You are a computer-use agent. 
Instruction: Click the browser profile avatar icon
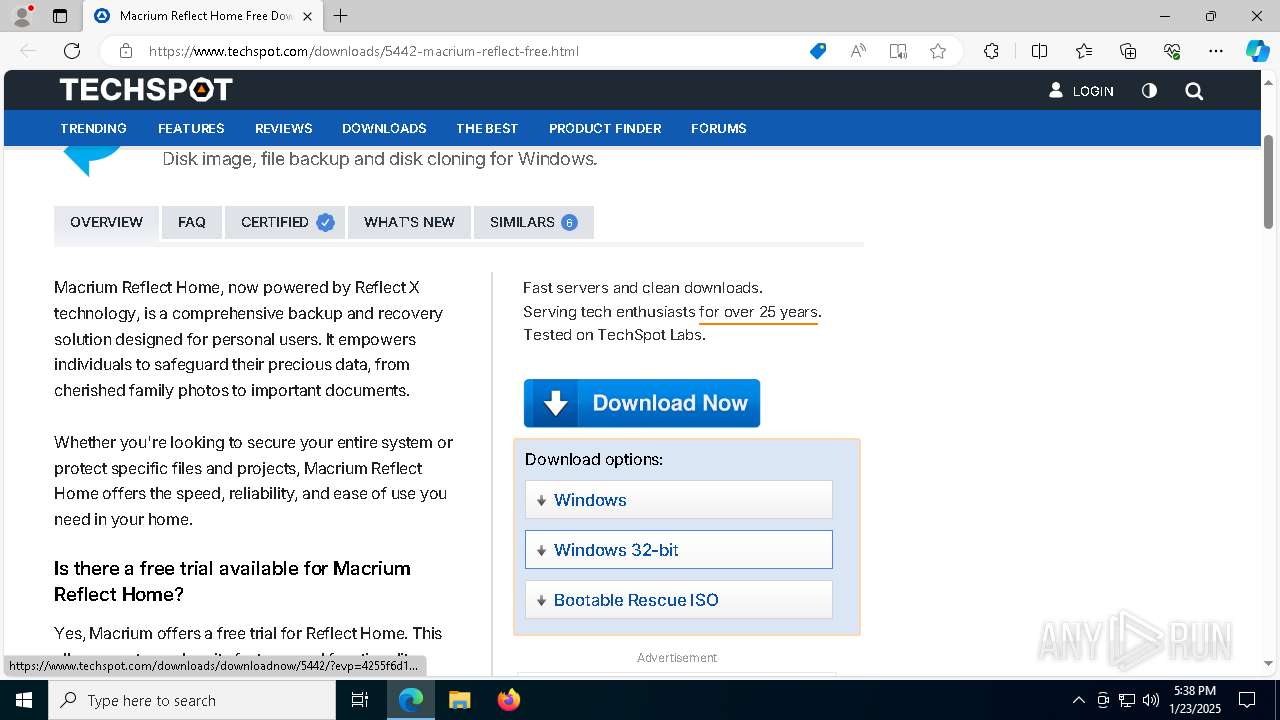point(21,16)
